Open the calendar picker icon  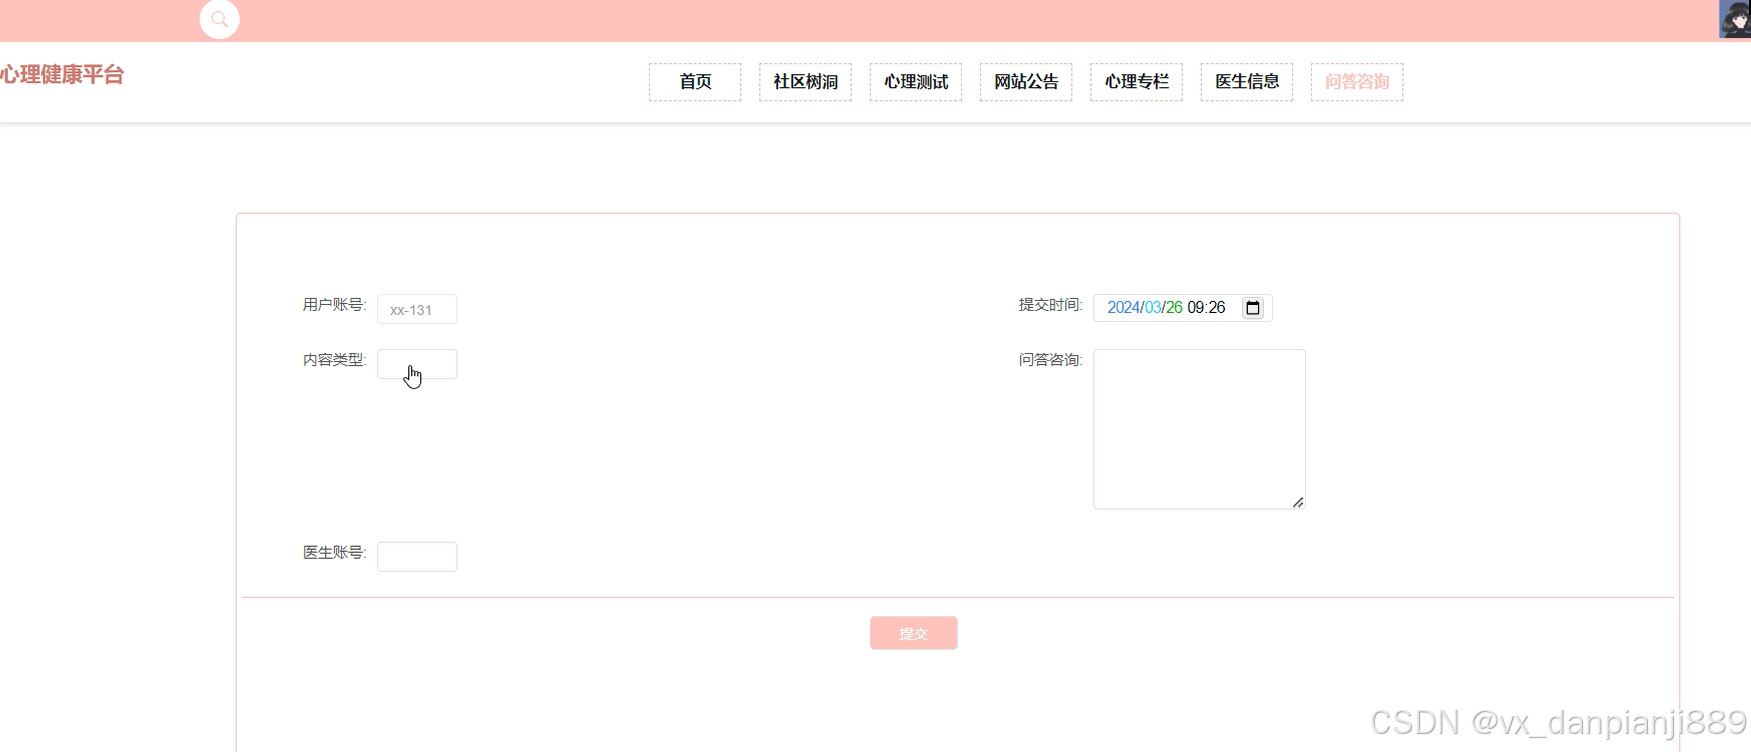(1252, 307)
